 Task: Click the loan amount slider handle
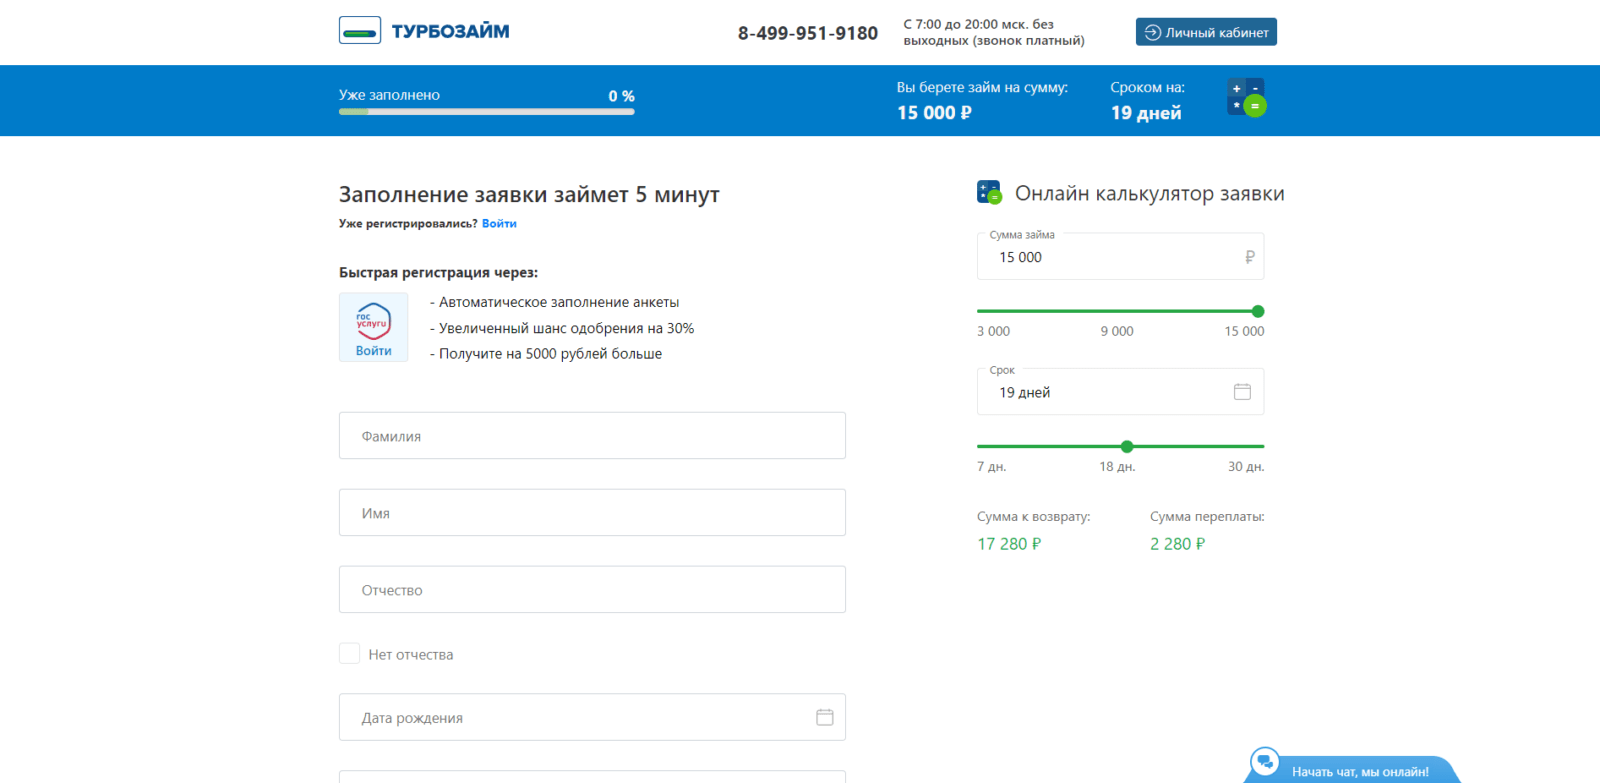[1258, 311]
